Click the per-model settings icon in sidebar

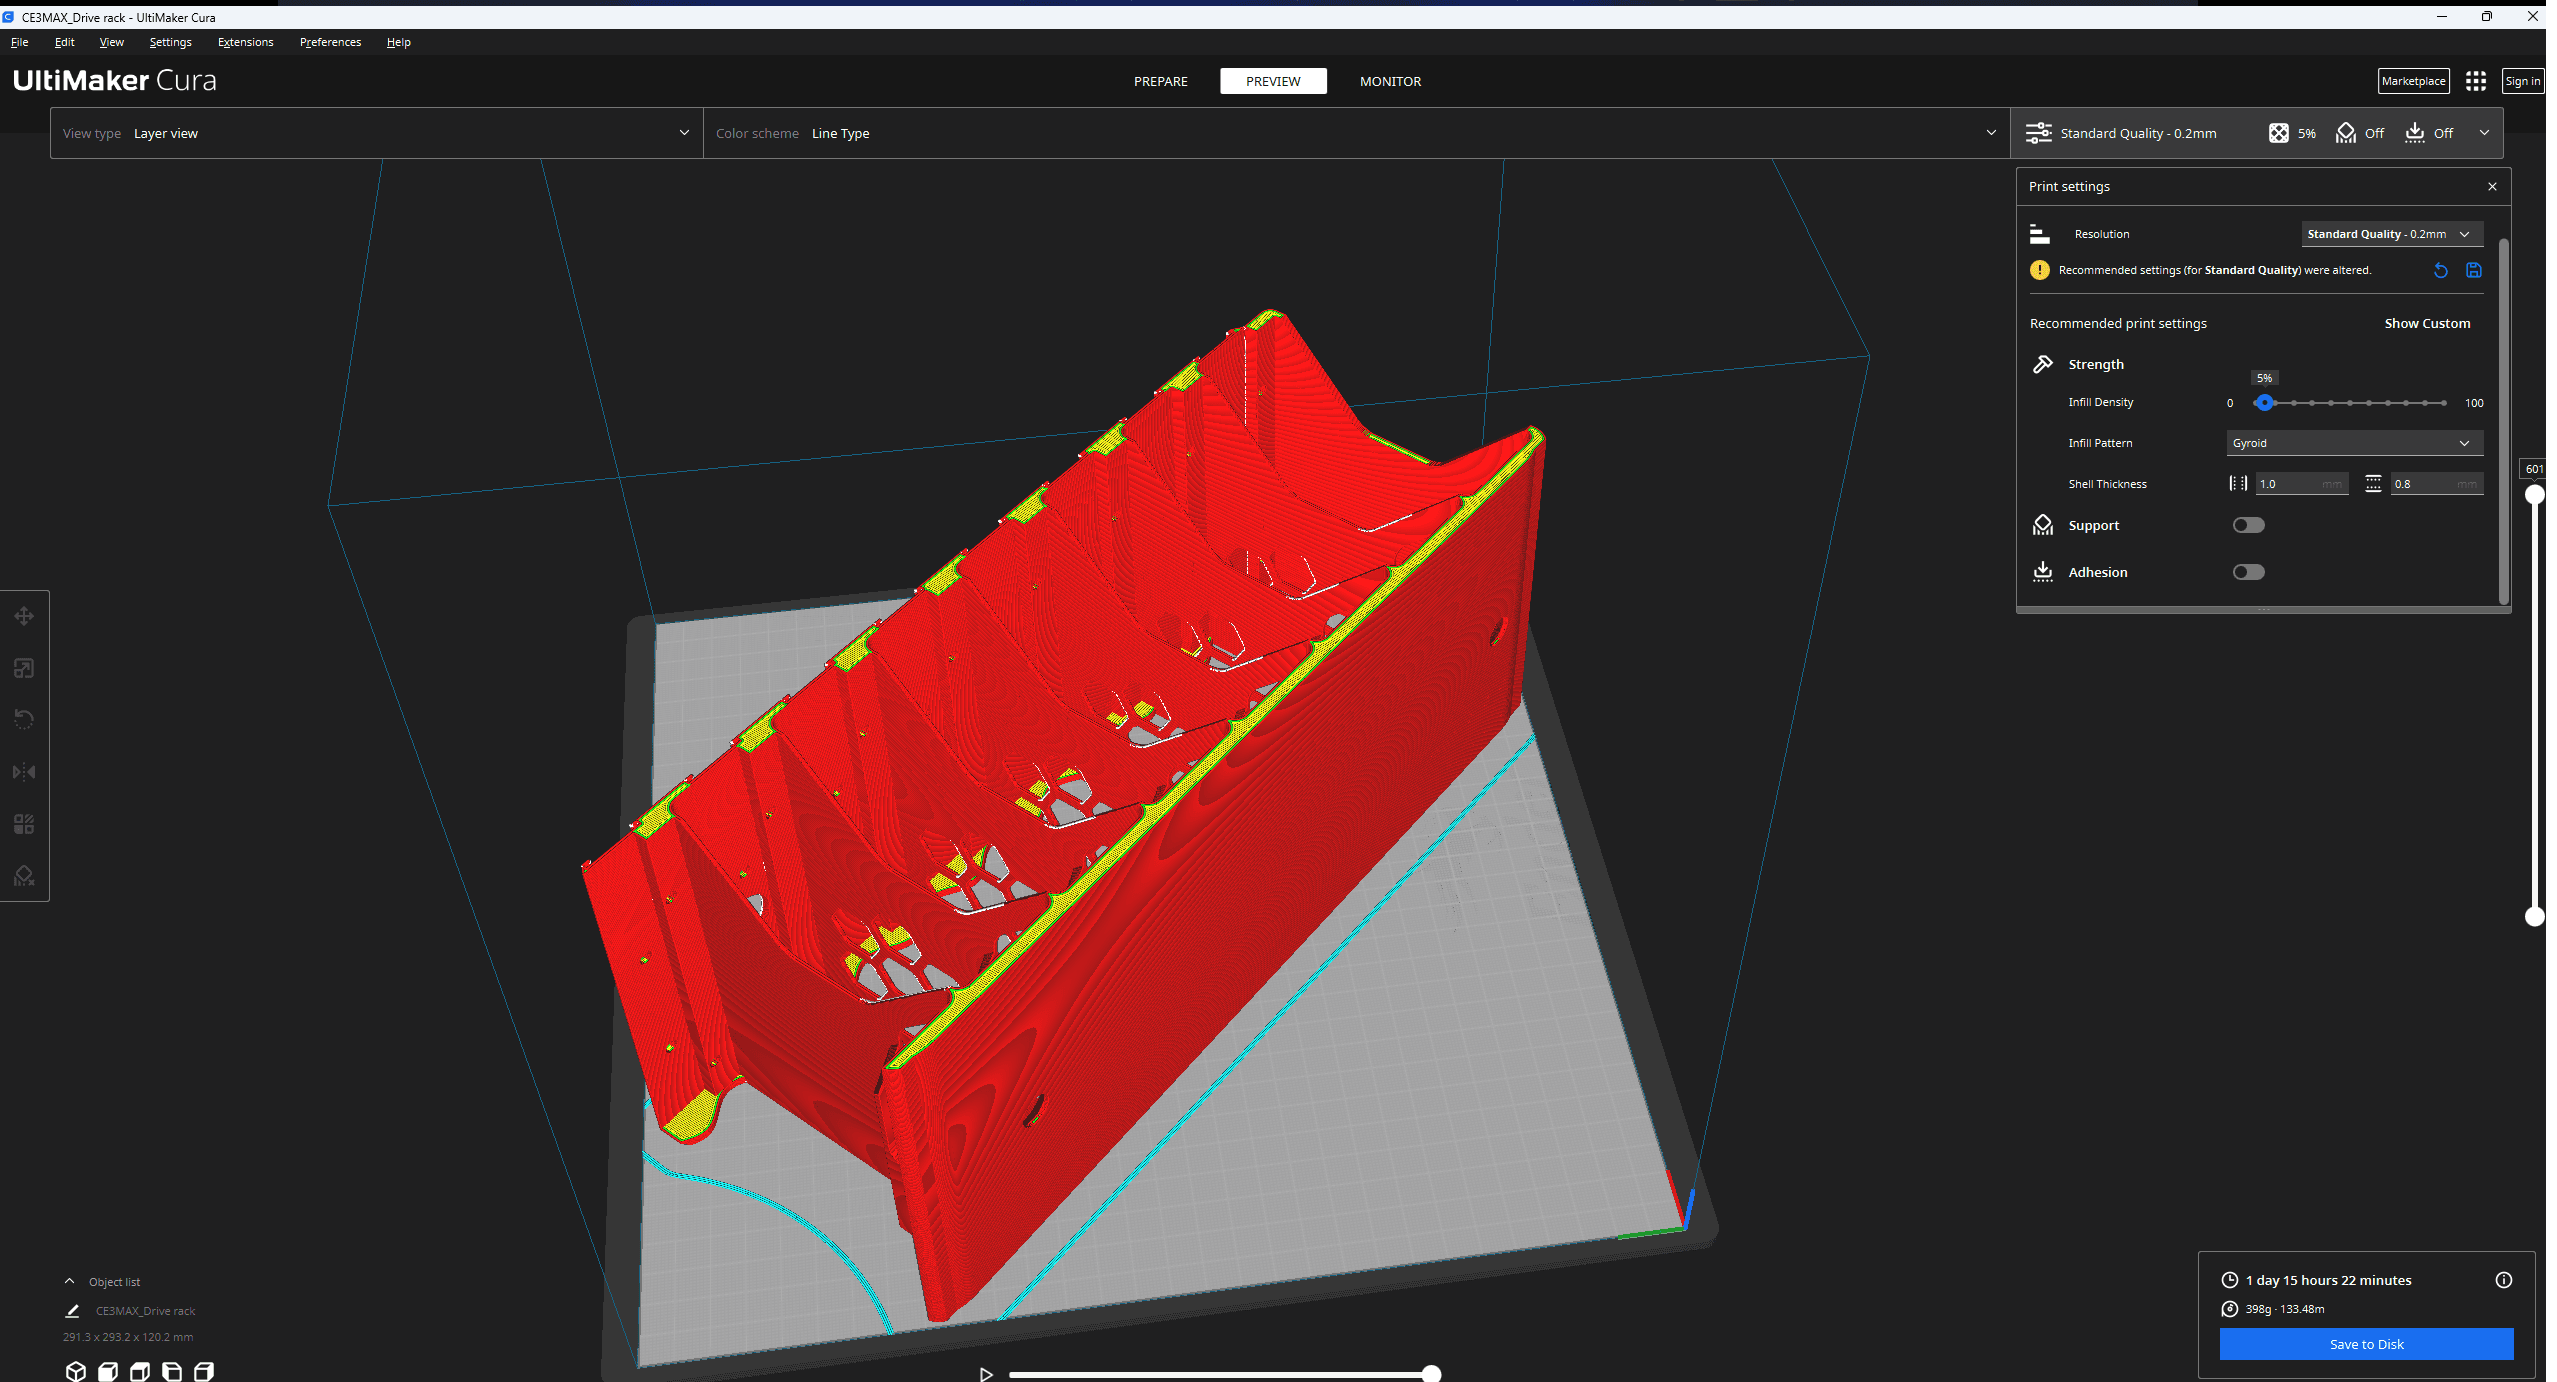coord(24,824)
